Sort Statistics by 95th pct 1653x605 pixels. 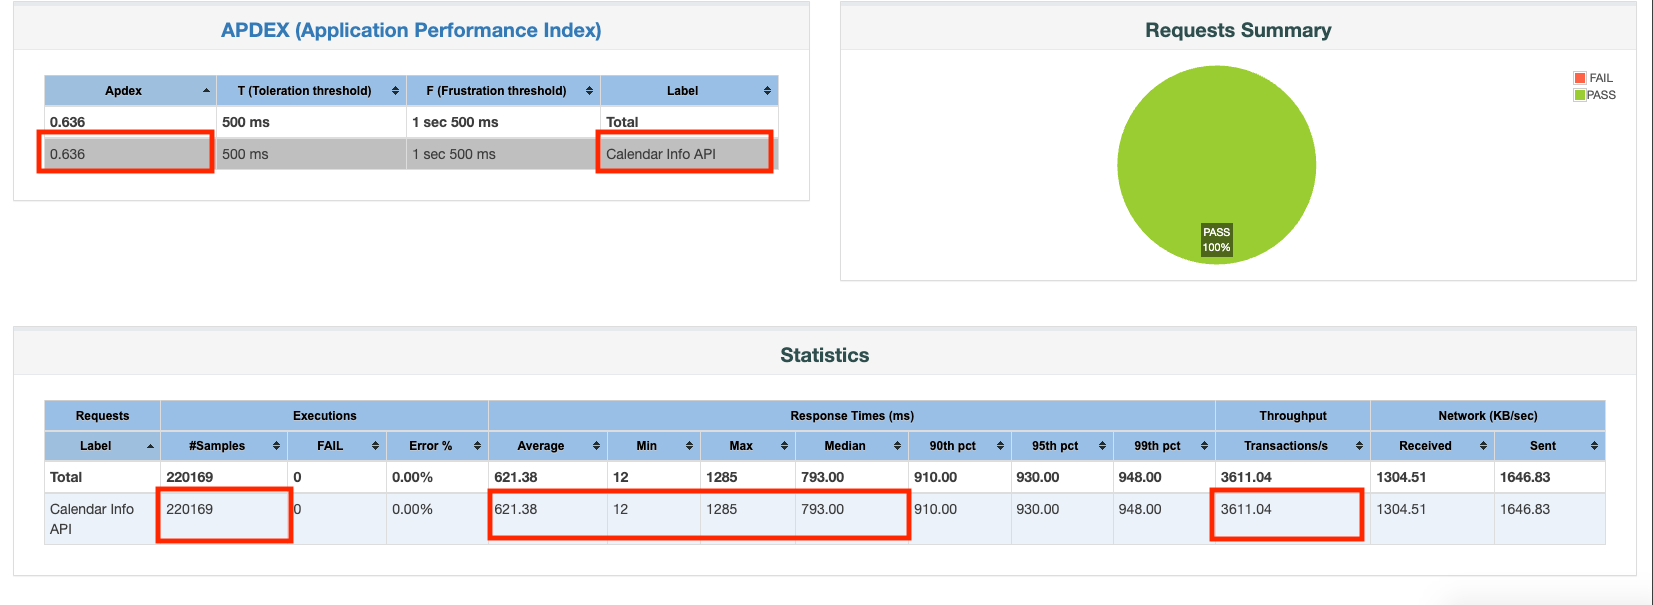pos(1062,446)
